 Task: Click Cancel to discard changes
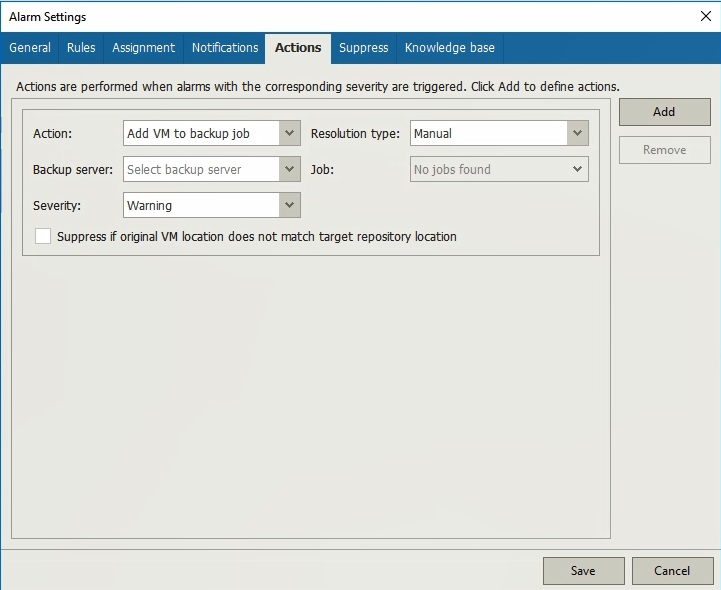tap(672, 571)
